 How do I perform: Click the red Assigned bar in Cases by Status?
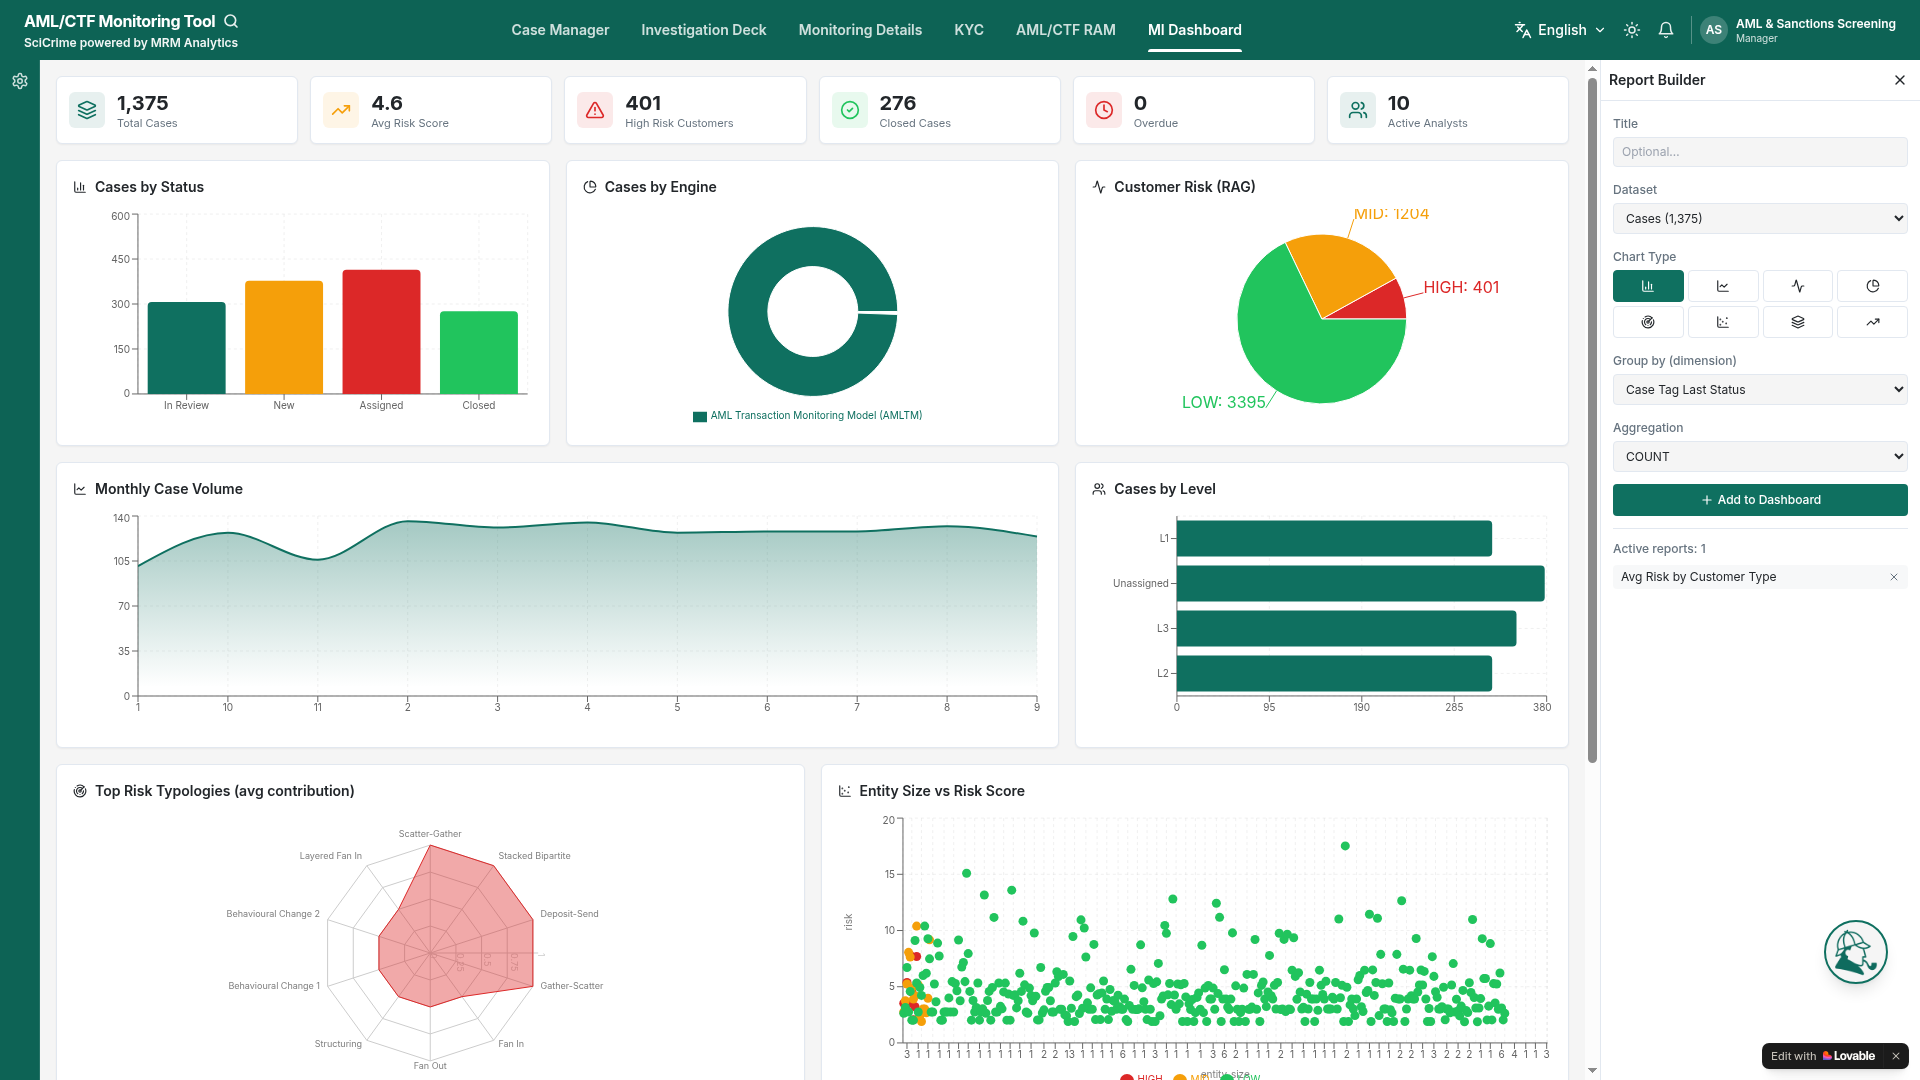[x=381, y=331]
